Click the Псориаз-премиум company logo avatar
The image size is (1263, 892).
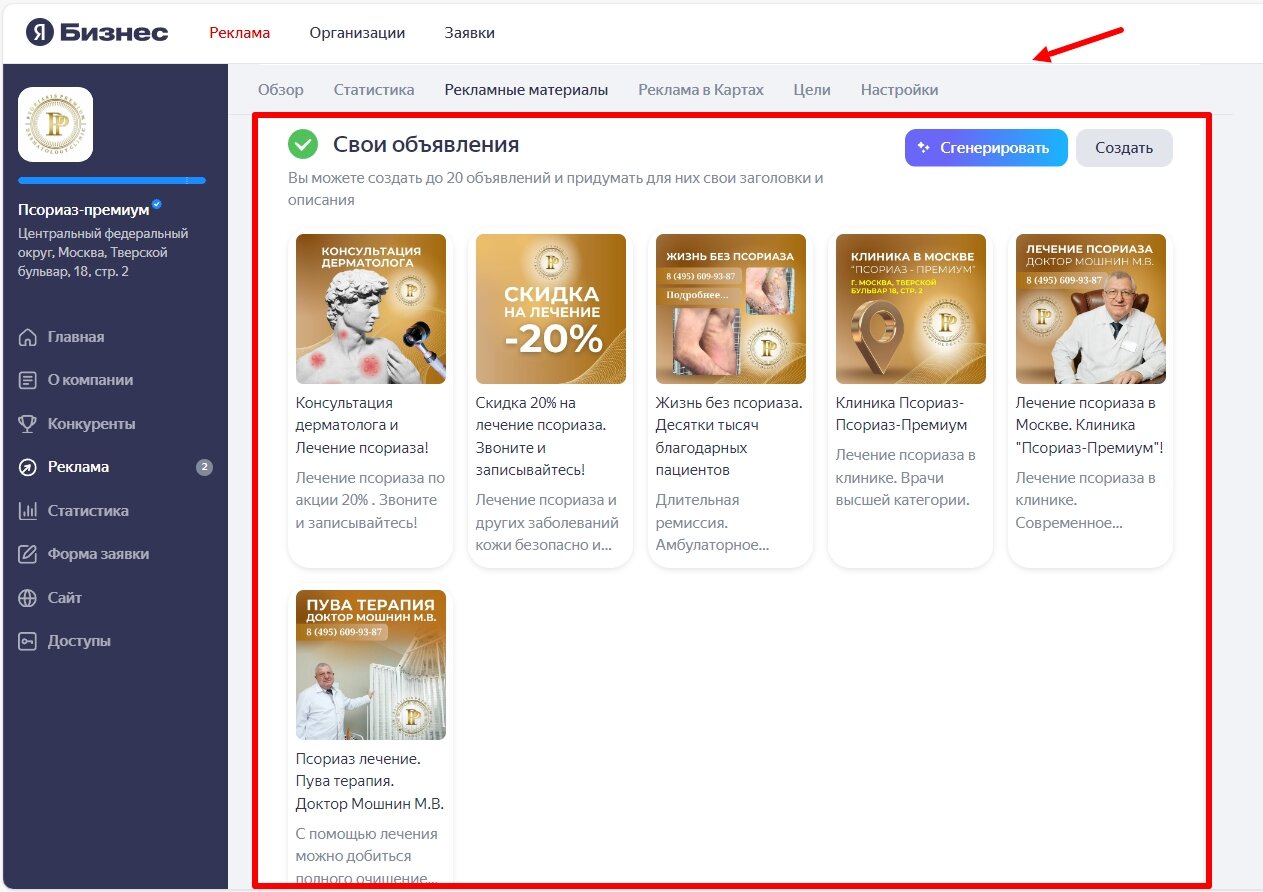(56, 125)
